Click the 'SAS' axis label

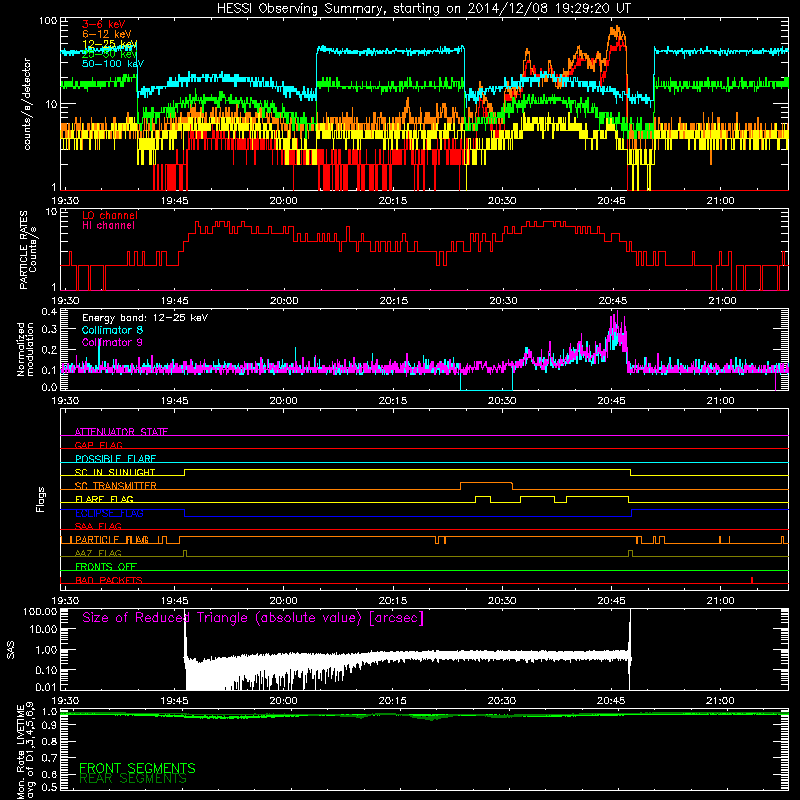tap(11, 650)
